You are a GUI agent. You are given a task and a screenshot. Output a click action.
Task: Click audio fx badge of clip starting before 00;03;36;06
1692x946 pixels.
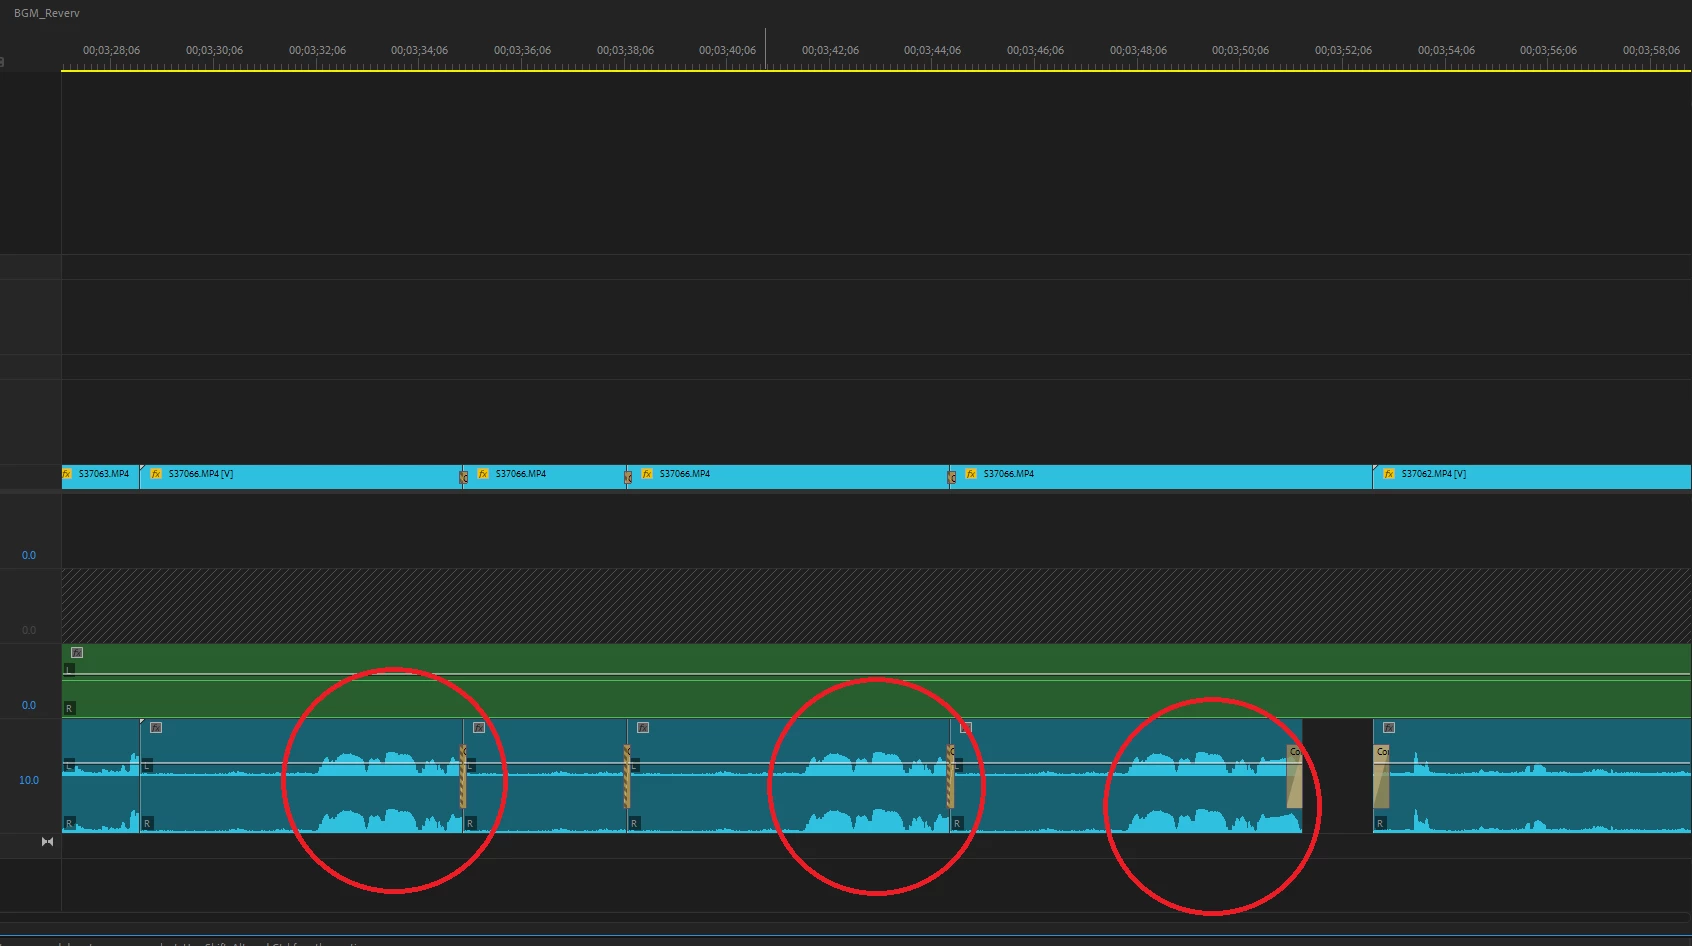tap(479, 728)
